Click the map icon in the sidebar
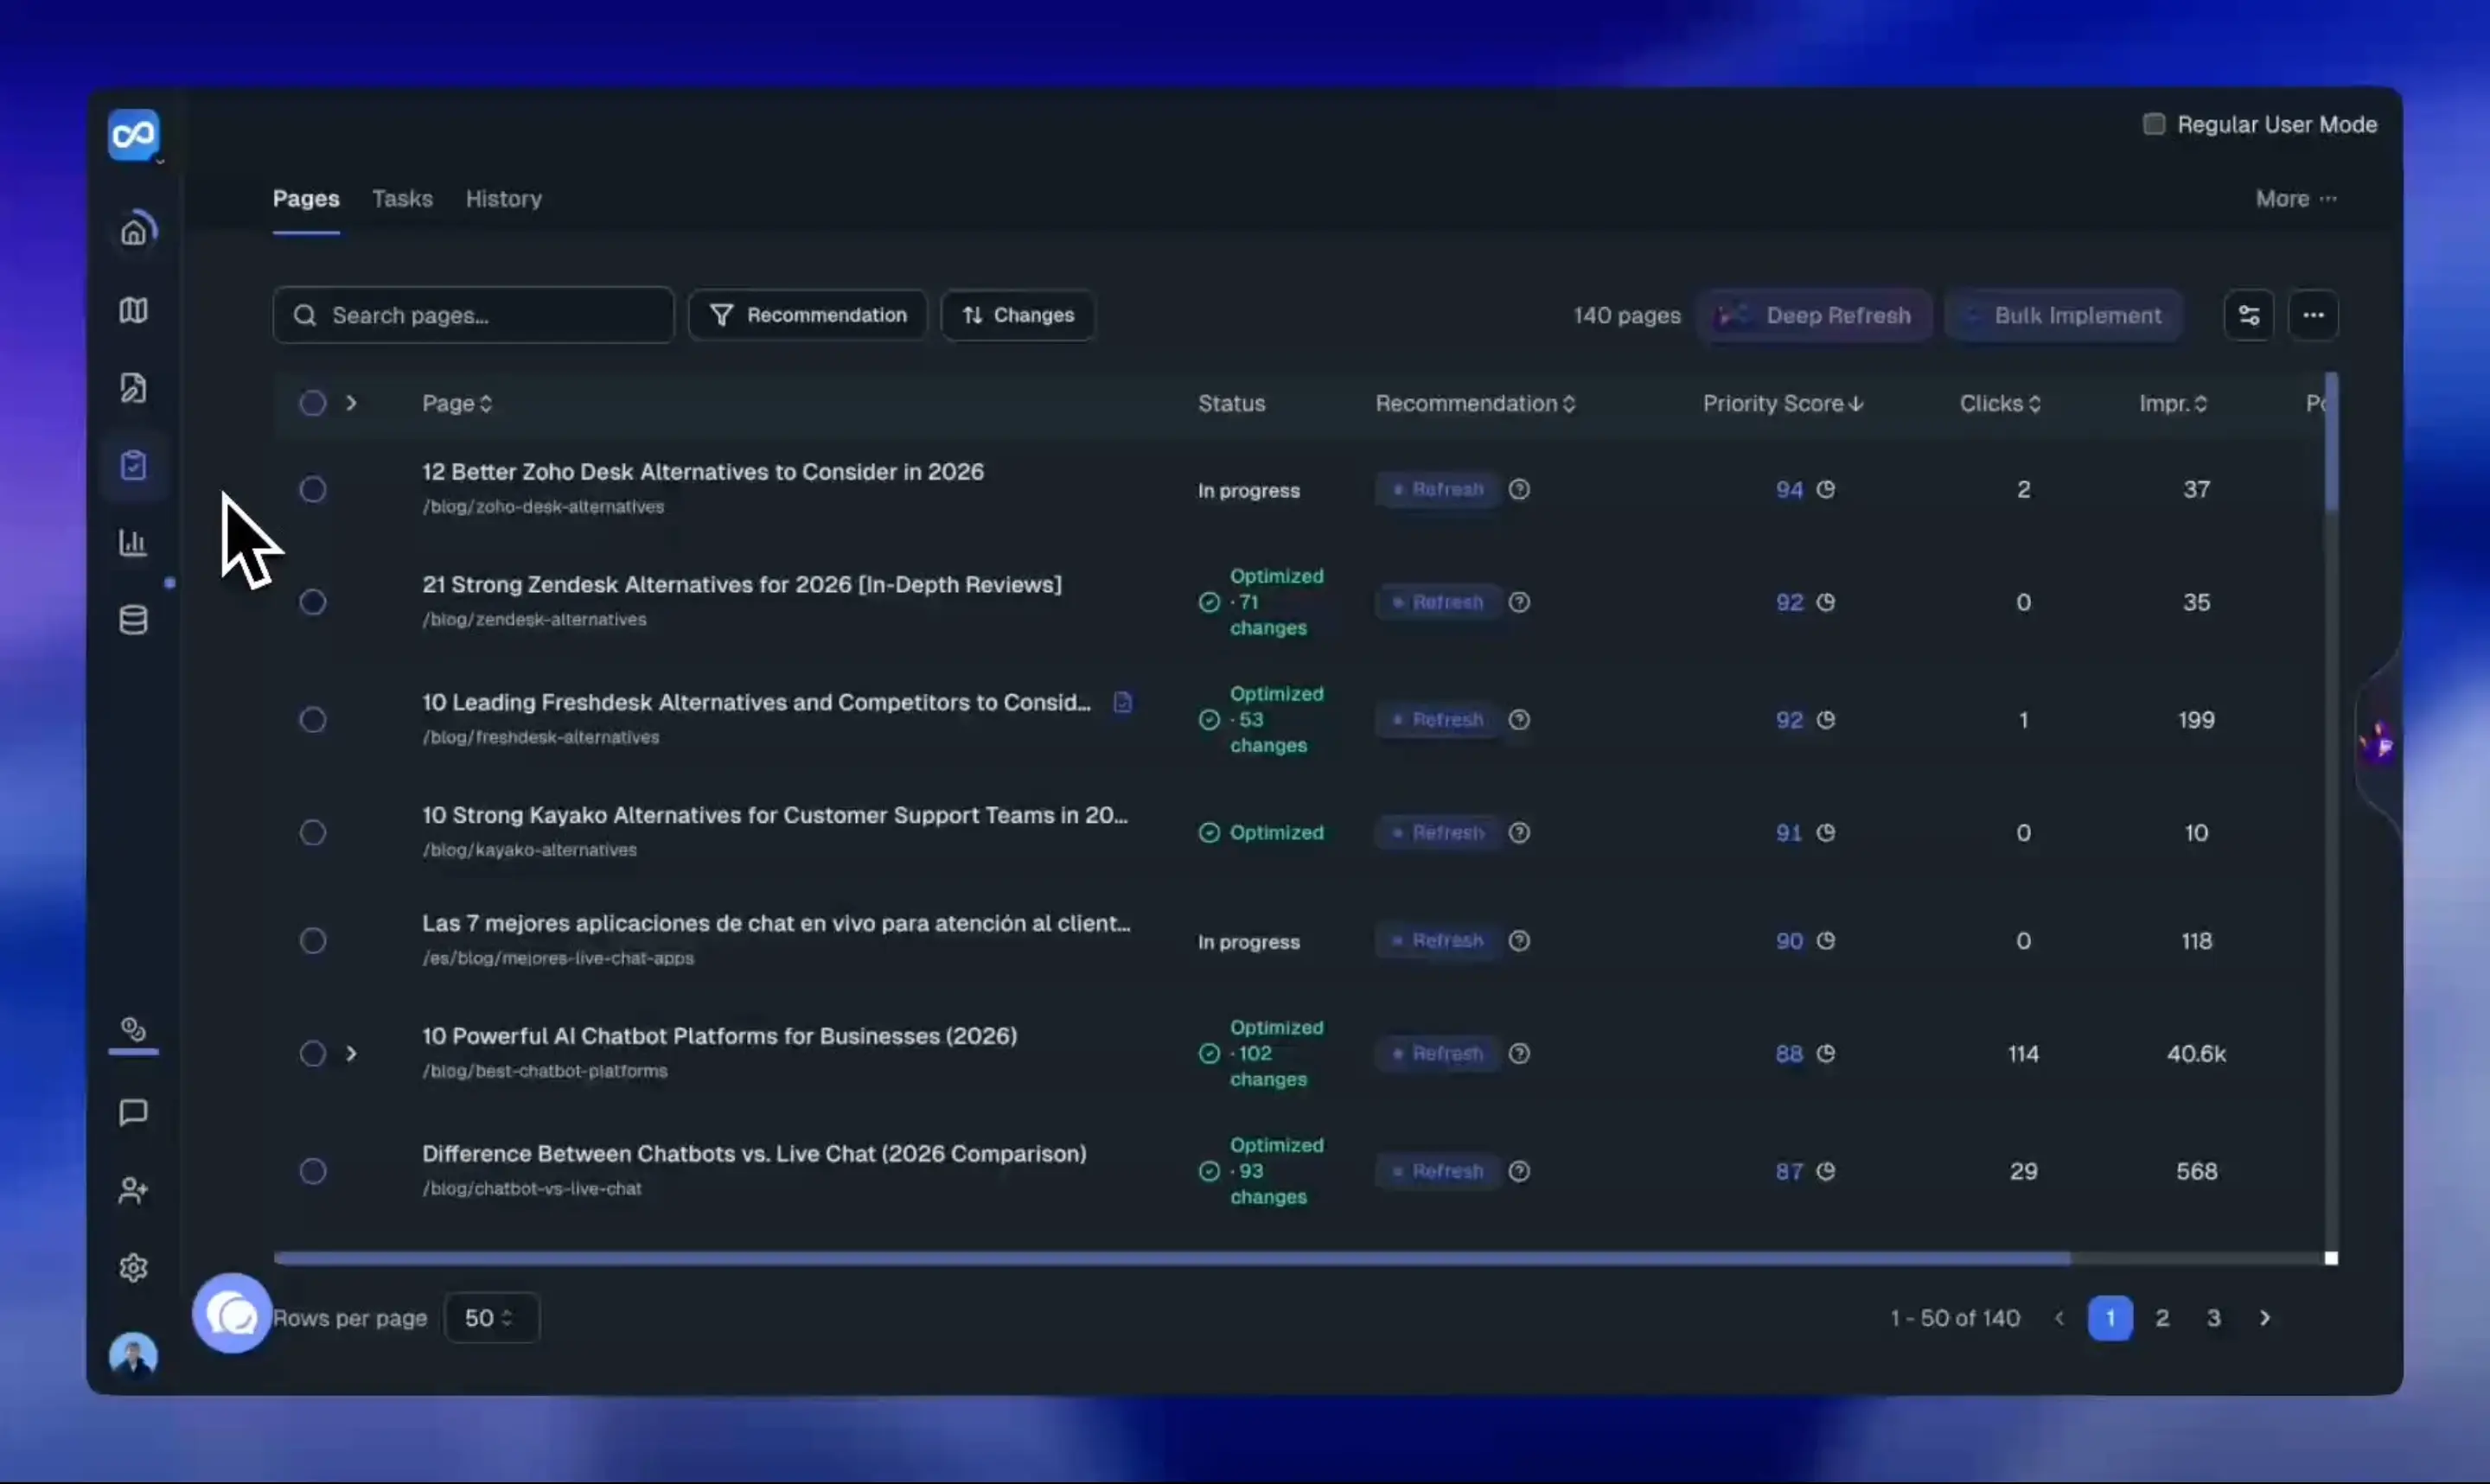 pyautogui.click(x=134, y=310)
